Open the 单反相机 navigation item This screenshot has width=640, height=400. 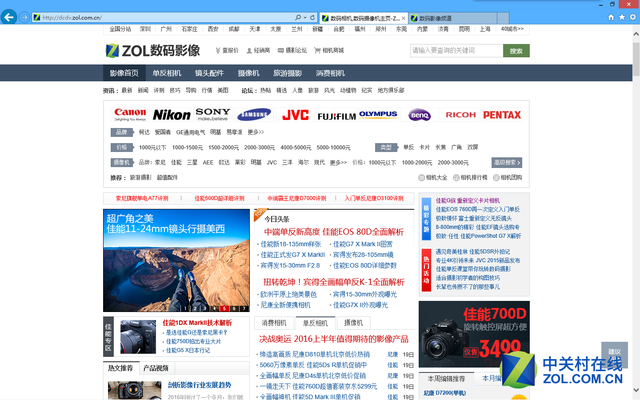pos(167,73)
